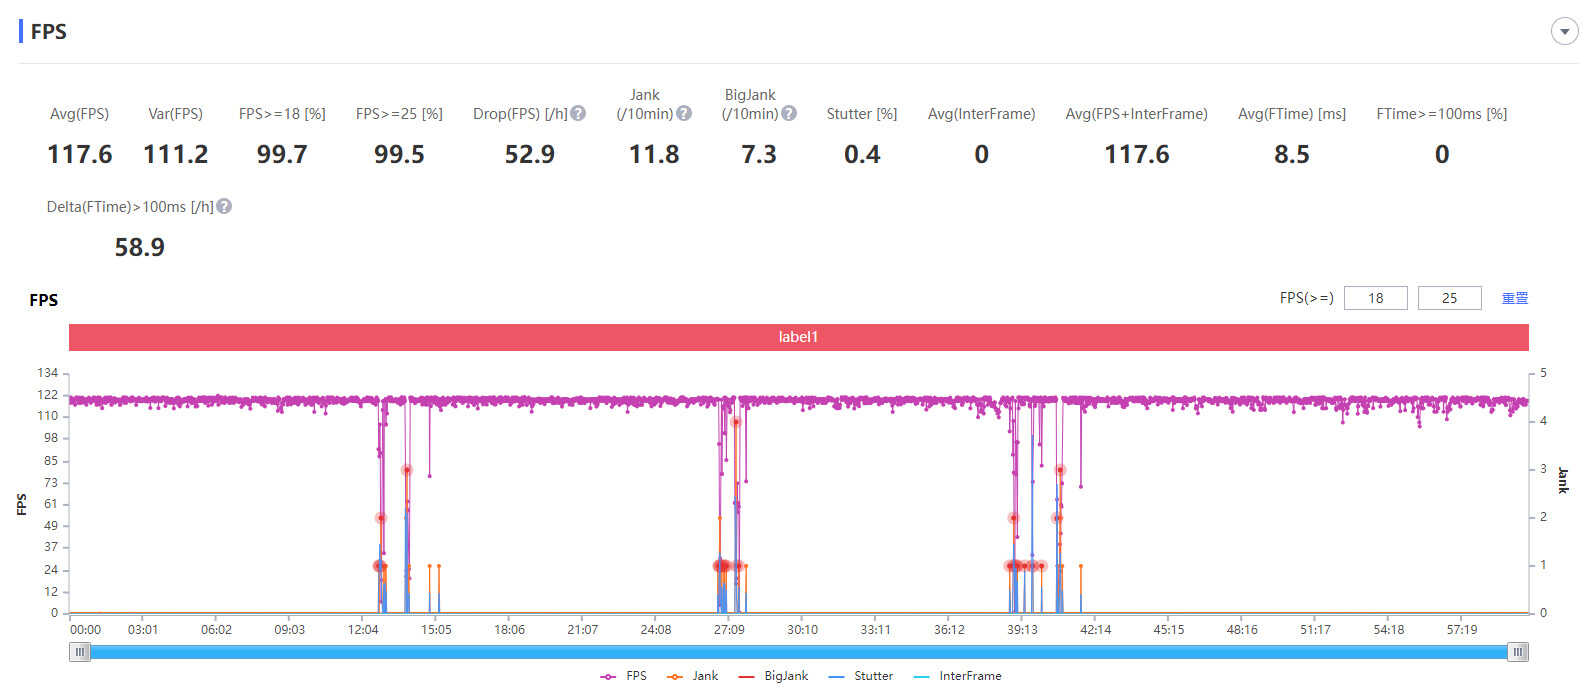Click the Delta(FTime) value 58.9

139,247
